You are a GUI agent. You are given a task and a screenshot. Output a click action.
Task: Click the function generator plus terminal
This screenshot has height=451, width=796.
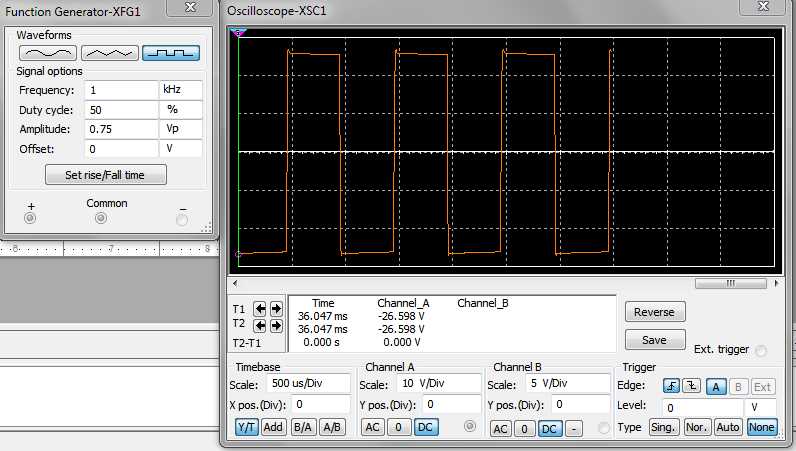(30, 218)
